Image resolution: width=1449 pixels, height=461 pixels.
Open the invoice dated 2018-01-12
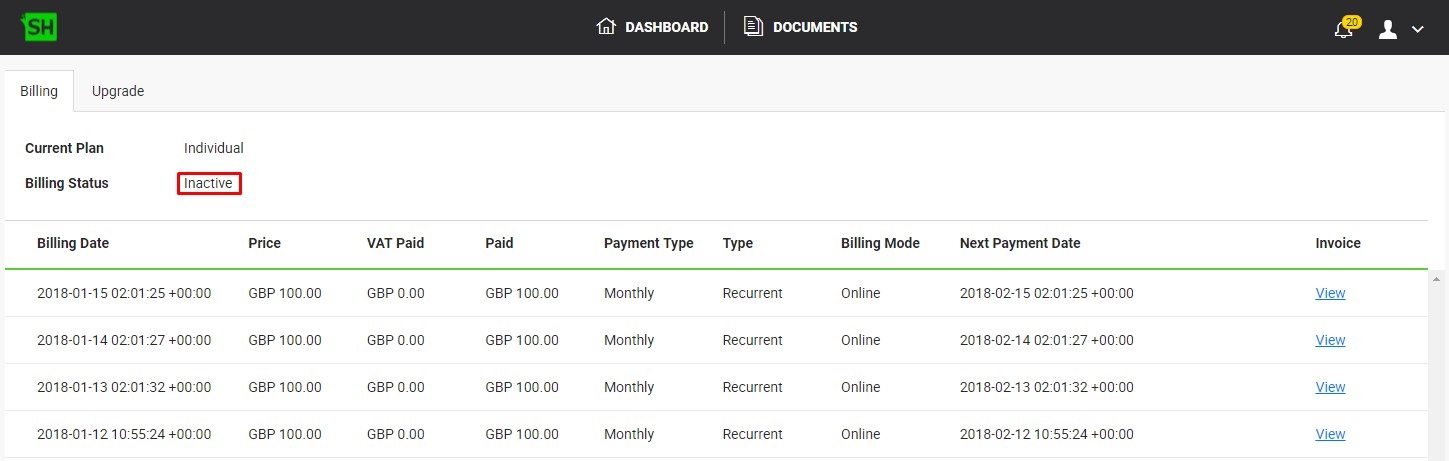[x=1330, y=434]
